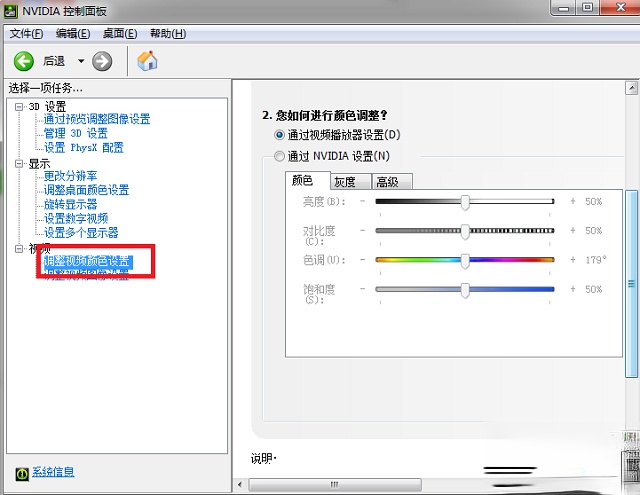Screen dimensions: 640x495
Task: Click the 显示 category label
Action: click(x=39, y=164)
